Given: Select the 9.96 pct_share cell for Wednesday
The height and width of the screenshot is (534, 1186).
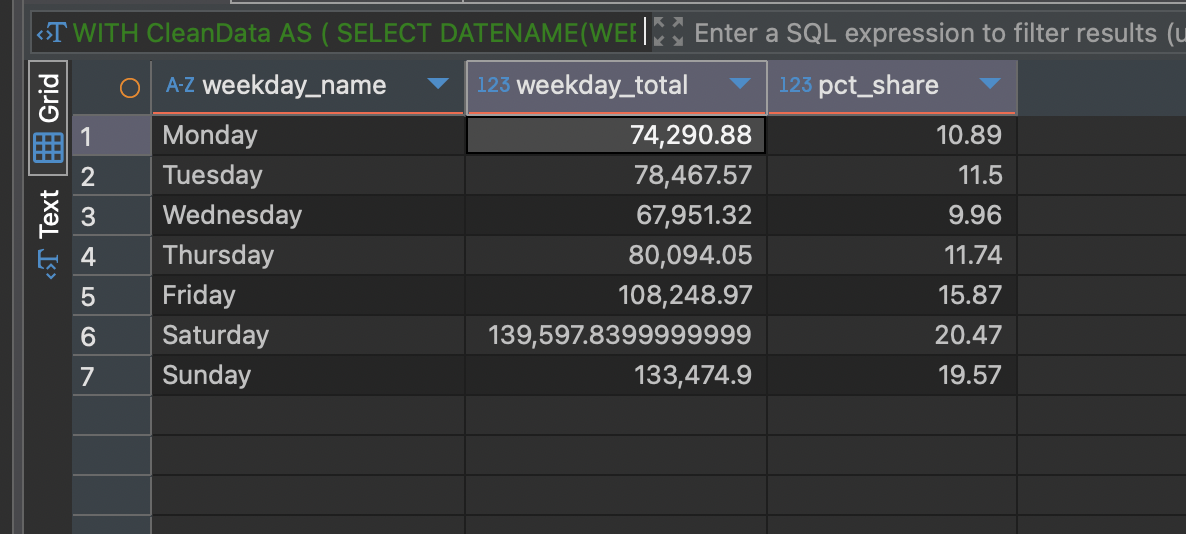Looking at the screenshot, I should [x=892, y=215].
